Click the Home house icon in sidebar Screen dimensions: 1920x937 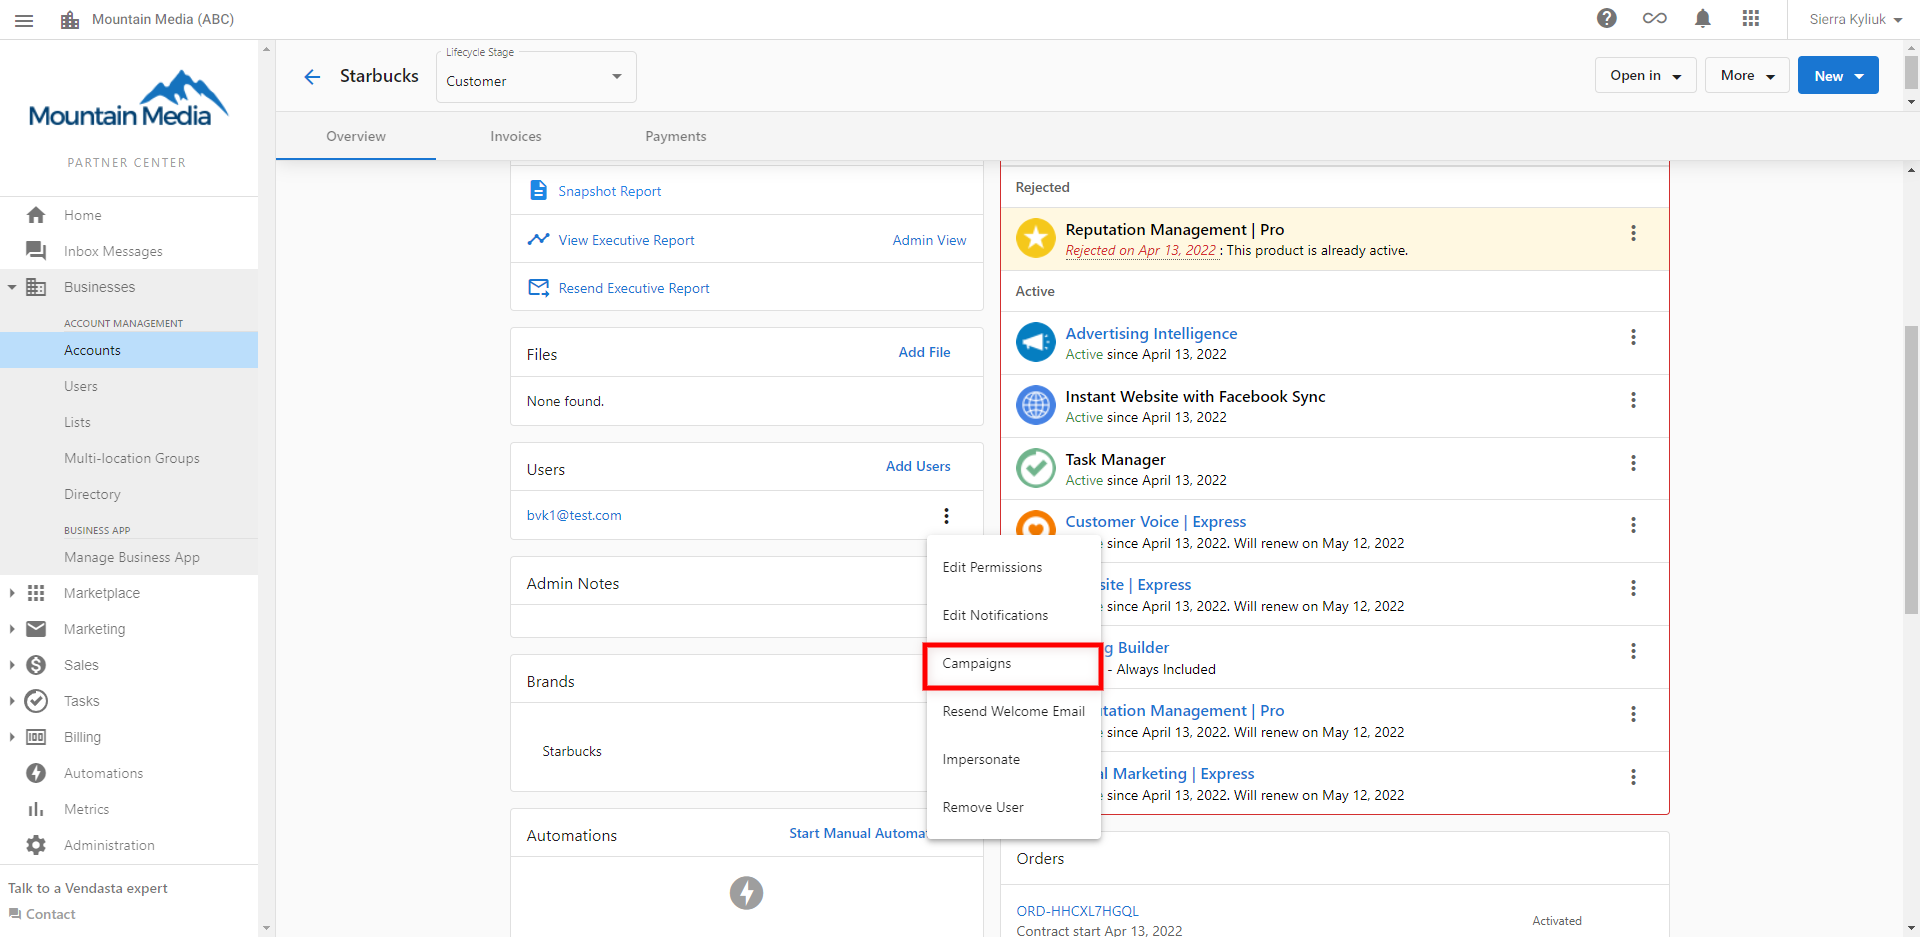[36, 215]
